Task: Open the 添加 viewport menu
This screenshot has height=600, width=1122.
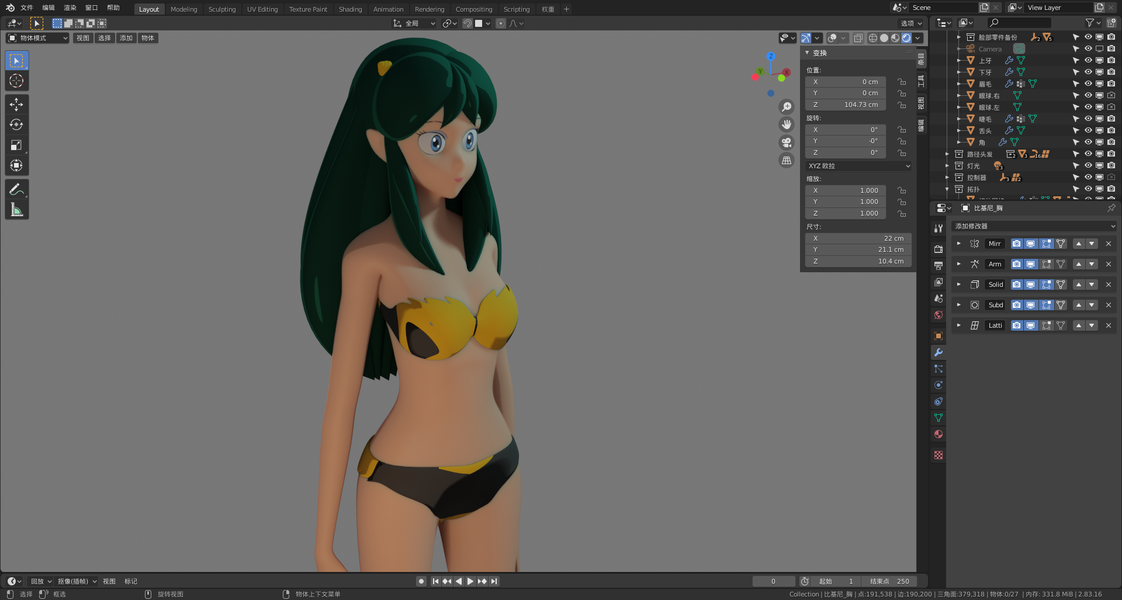Action: pos(126,38)
